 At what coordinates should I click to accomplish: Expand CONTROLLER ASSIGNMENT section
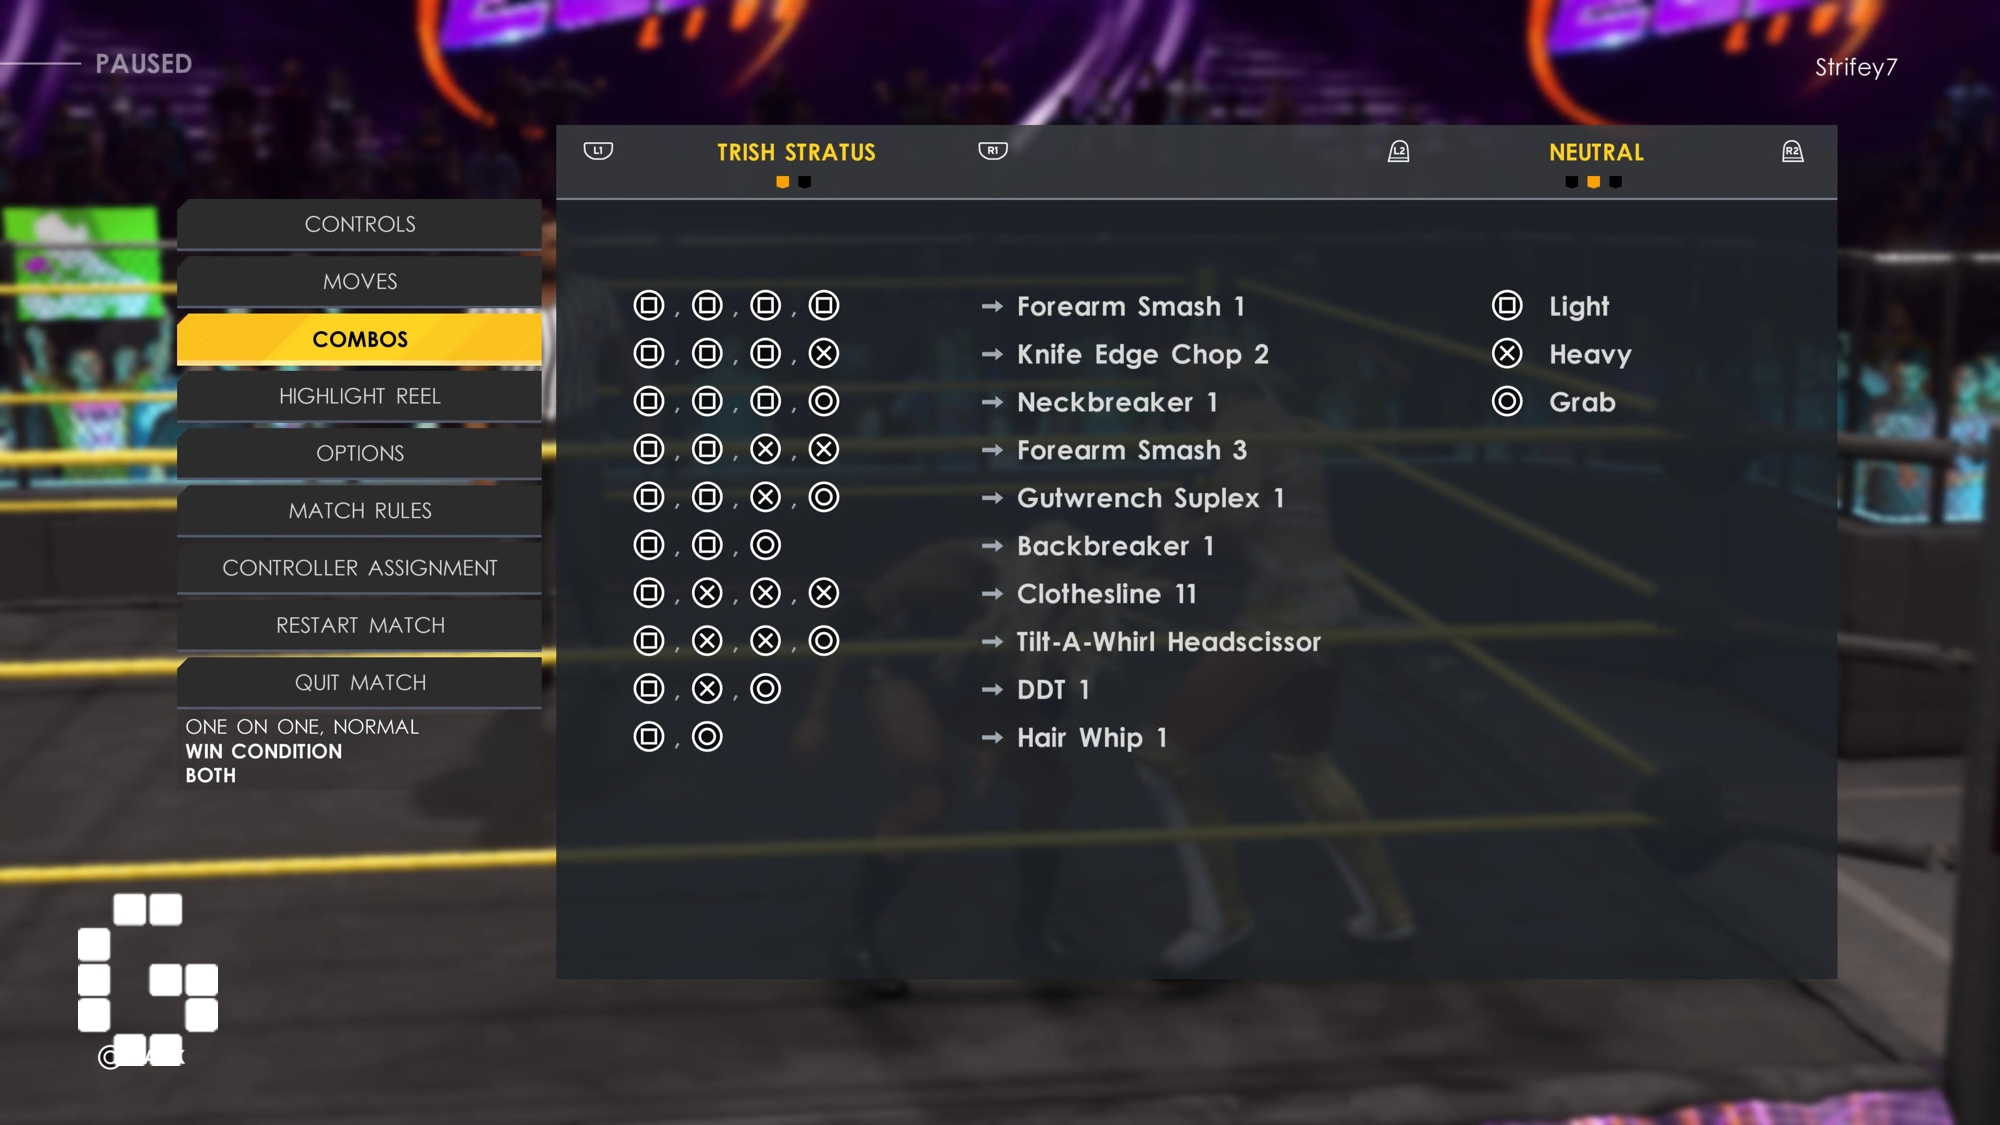(359, 567)
